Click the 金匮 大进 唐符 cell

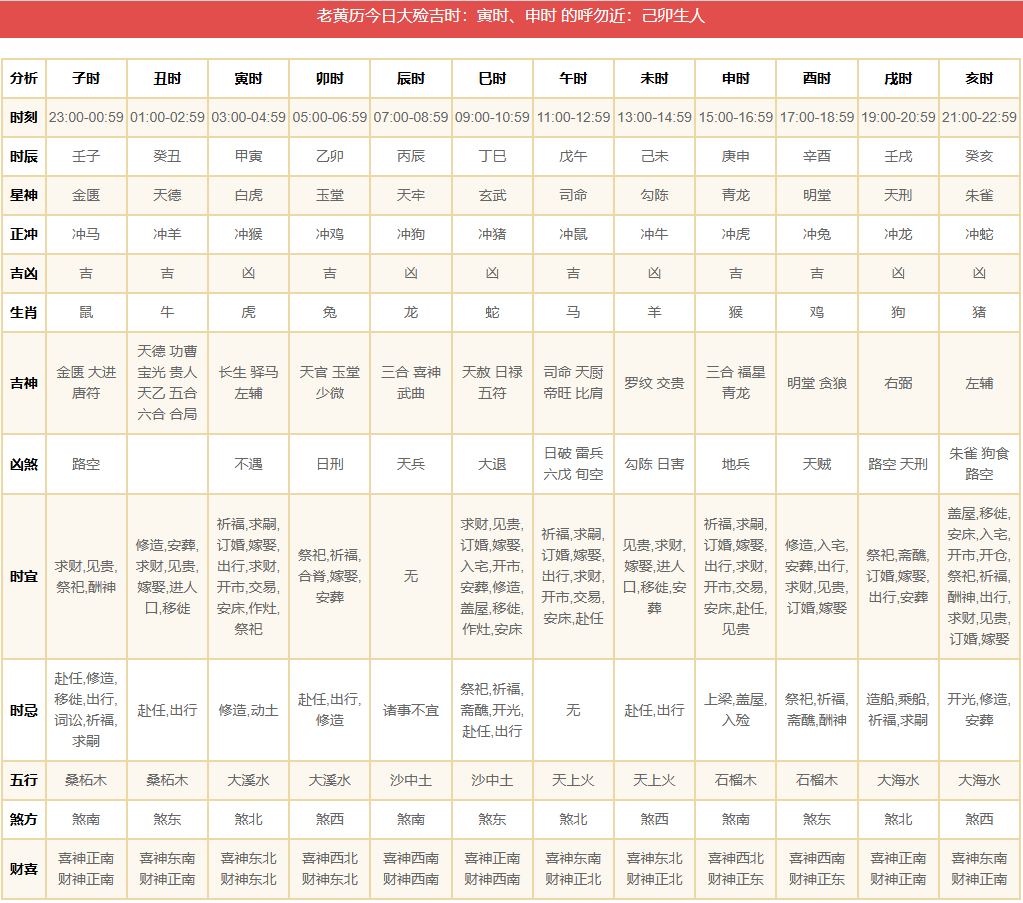(86, 383)
